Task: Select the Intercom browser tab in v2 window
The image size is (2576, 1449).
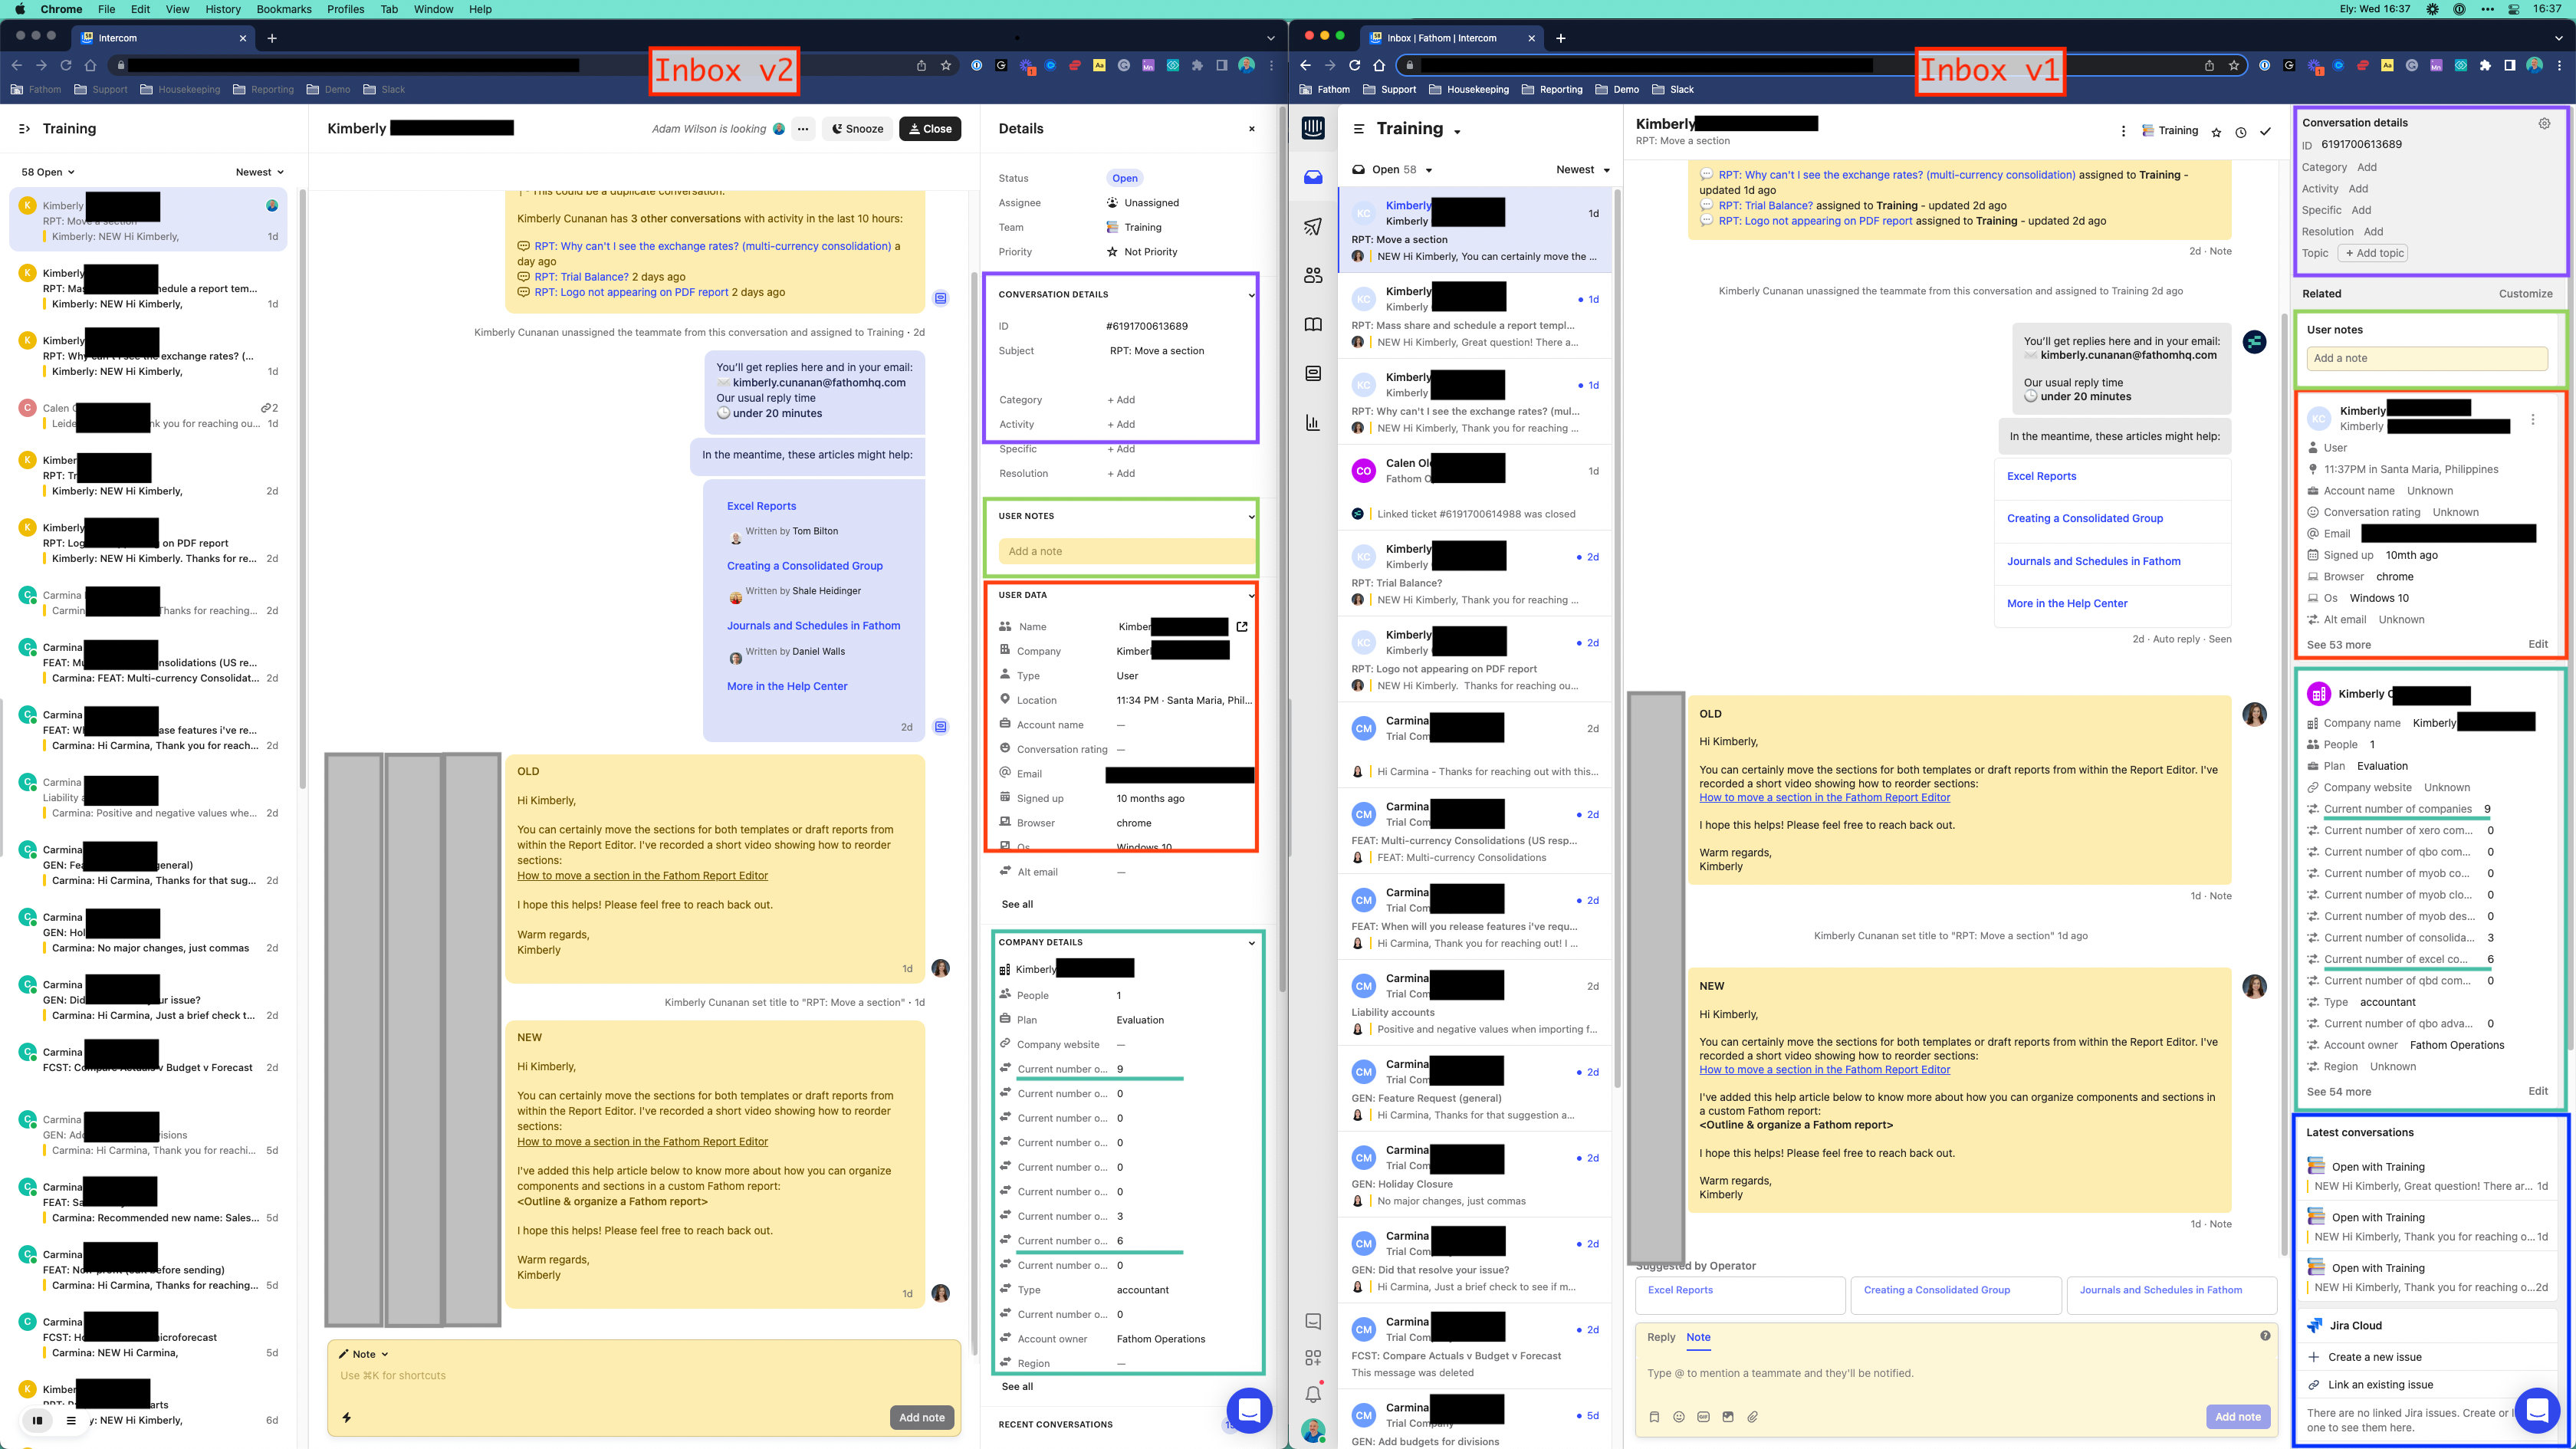Action: (163, 38)
